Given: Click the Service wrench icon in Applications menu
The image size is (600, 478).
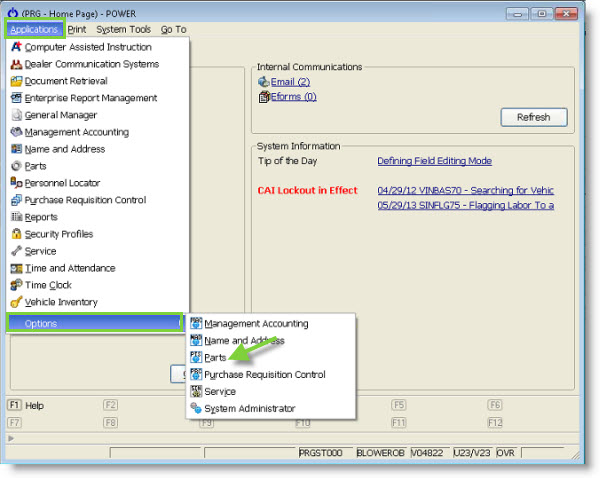Looking at the screenshot, I should (x=16, y=251).
